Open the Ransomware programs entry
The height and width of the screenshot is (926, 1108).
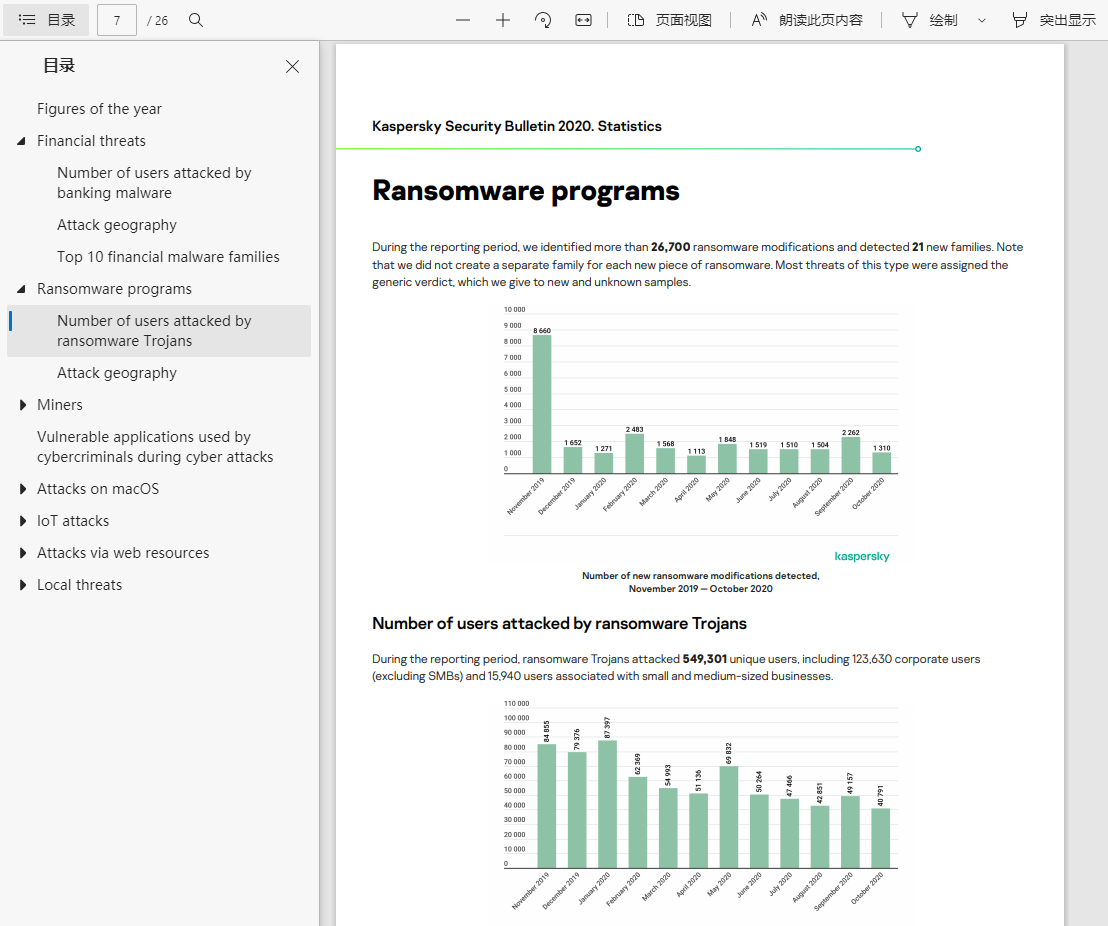114,288
